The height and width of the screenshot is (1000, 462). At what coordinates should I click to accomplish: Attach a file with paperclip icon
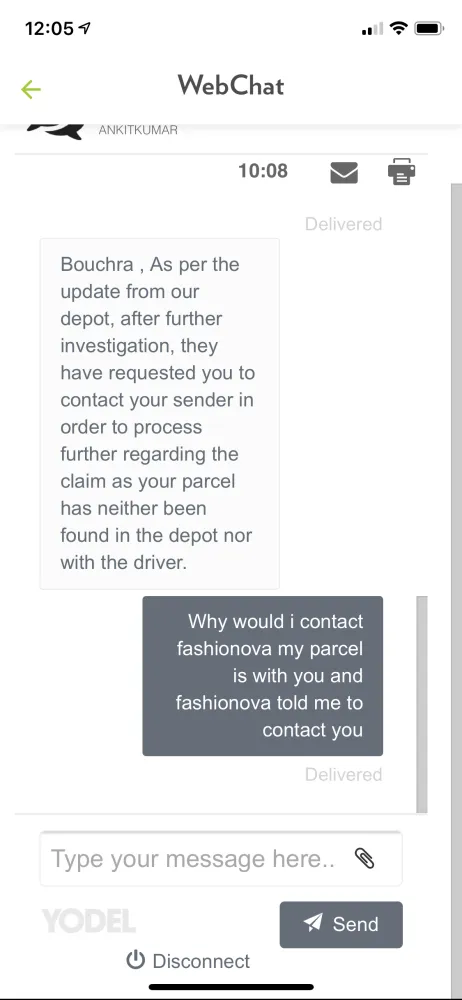coord(364,858)
